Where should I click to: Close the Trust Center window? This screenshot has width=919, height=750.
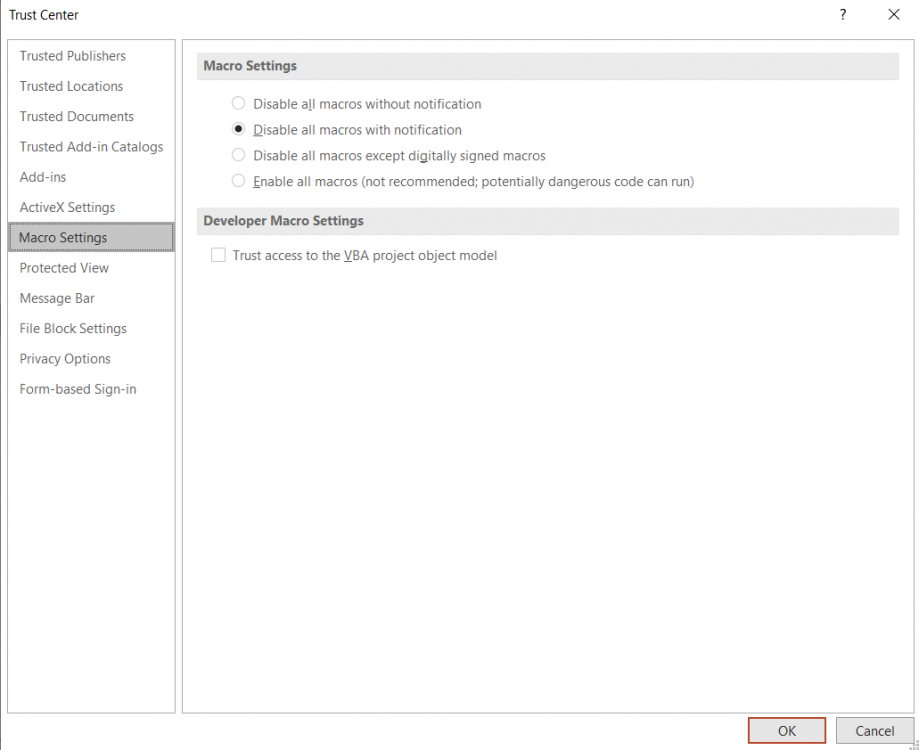894,15
